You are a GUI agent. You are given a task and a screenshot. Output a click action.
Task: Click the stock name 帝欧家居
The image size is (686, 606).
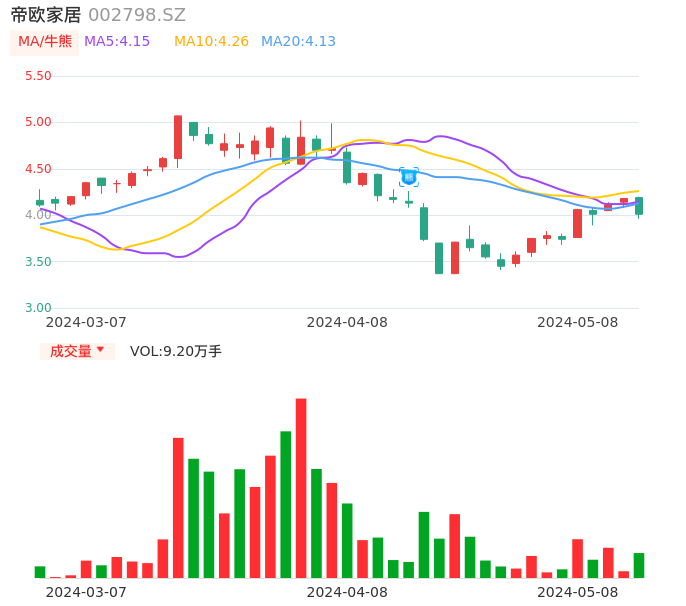tap(45, 15)
